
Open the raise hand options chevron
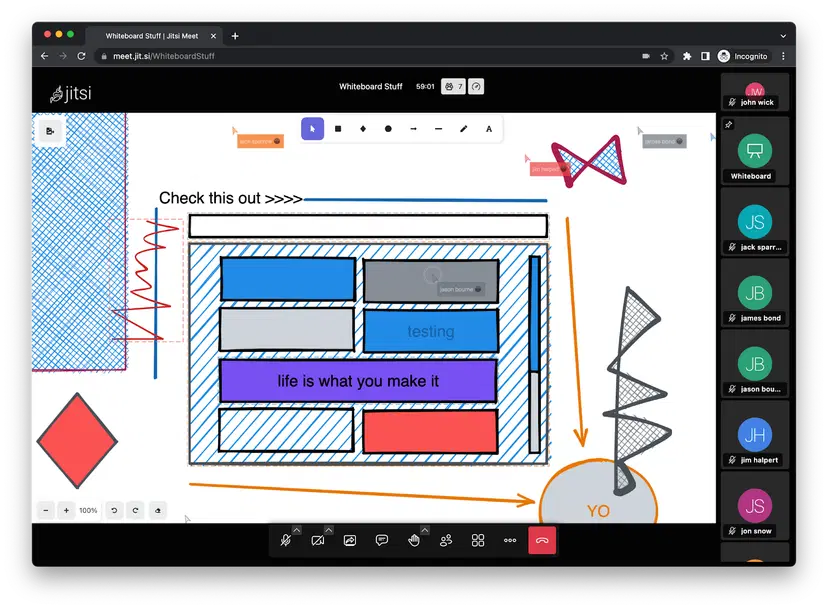point(424,528)
